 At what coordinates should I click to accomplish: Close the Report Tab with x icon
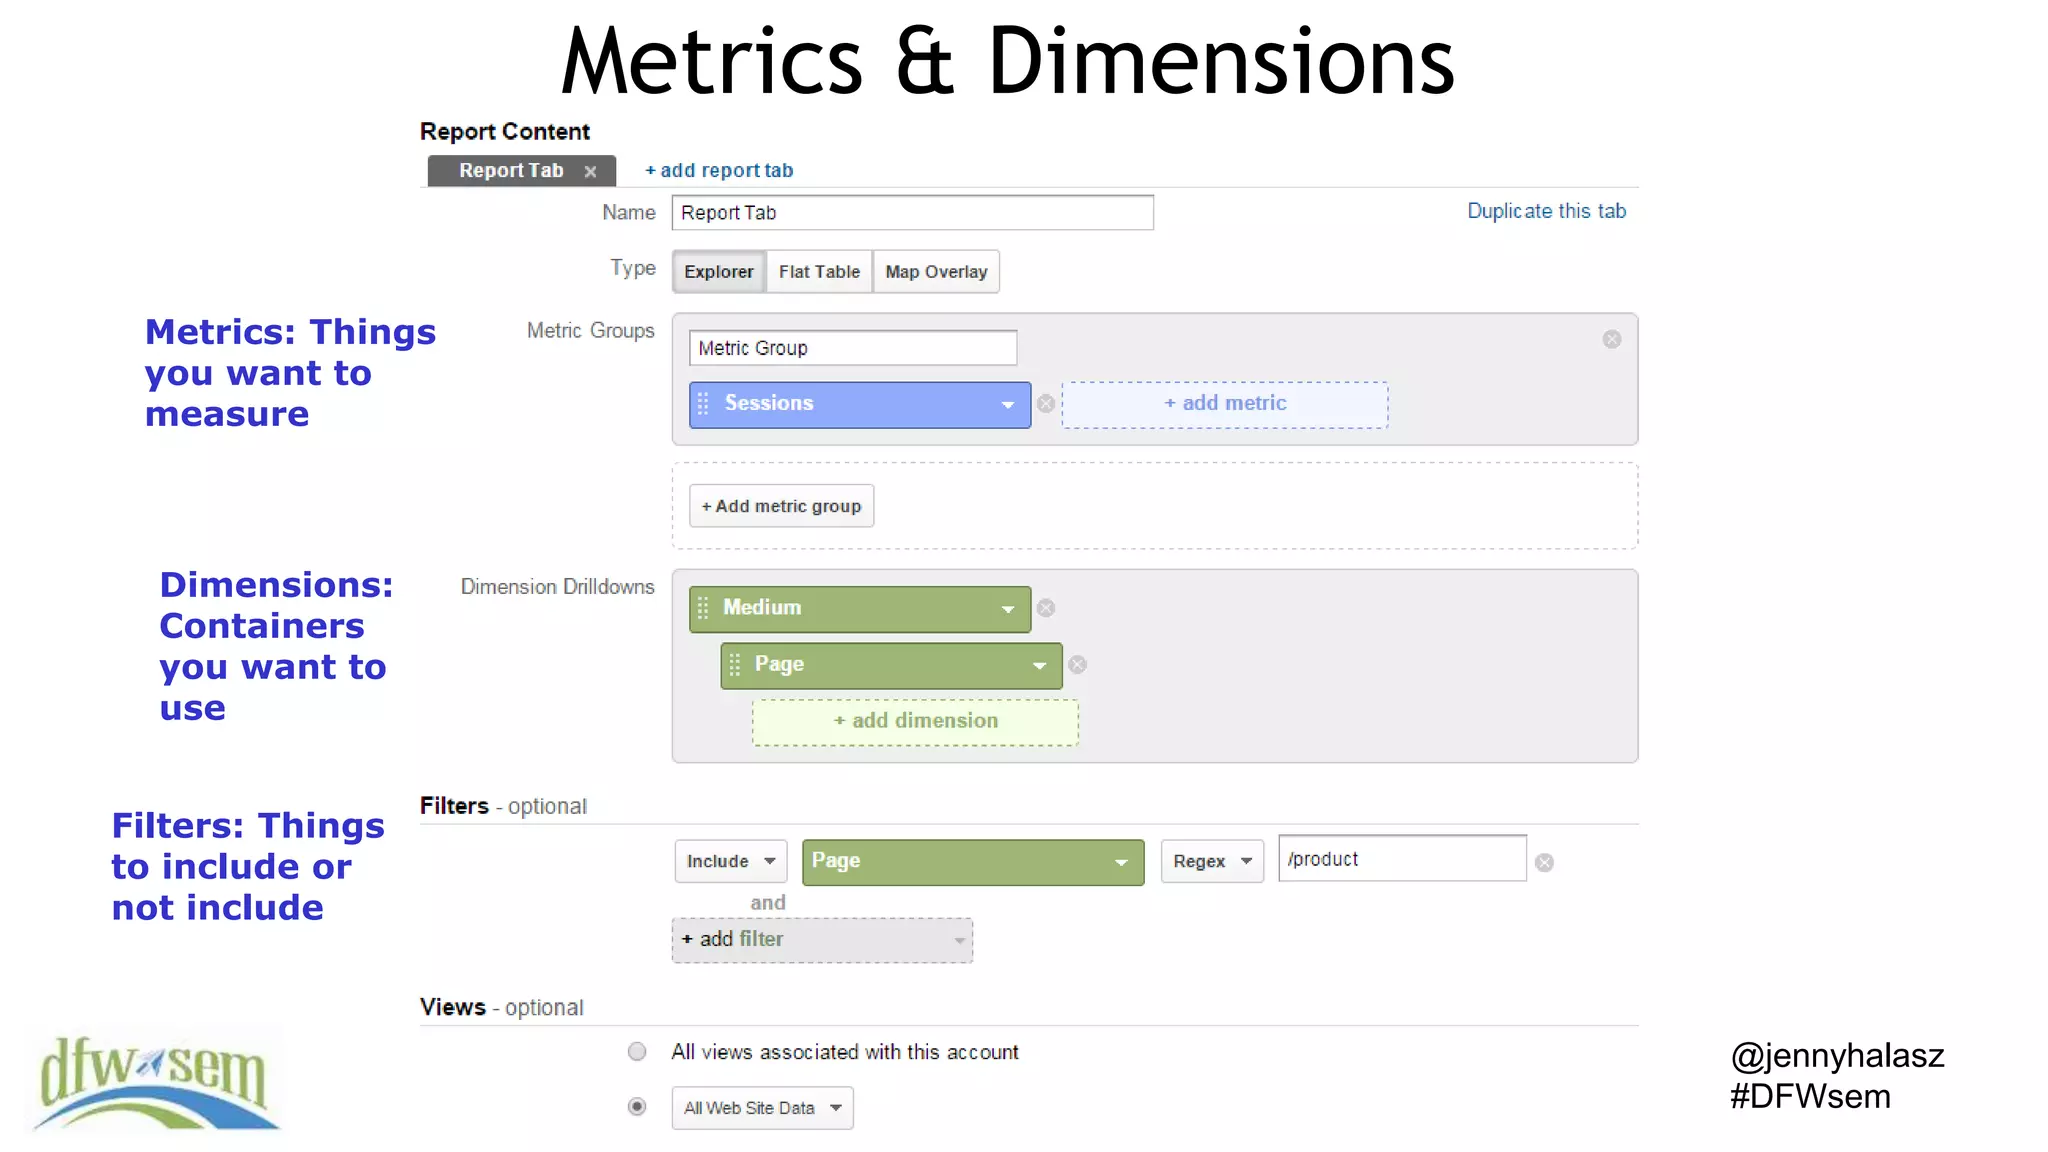(x=590, y=172)
